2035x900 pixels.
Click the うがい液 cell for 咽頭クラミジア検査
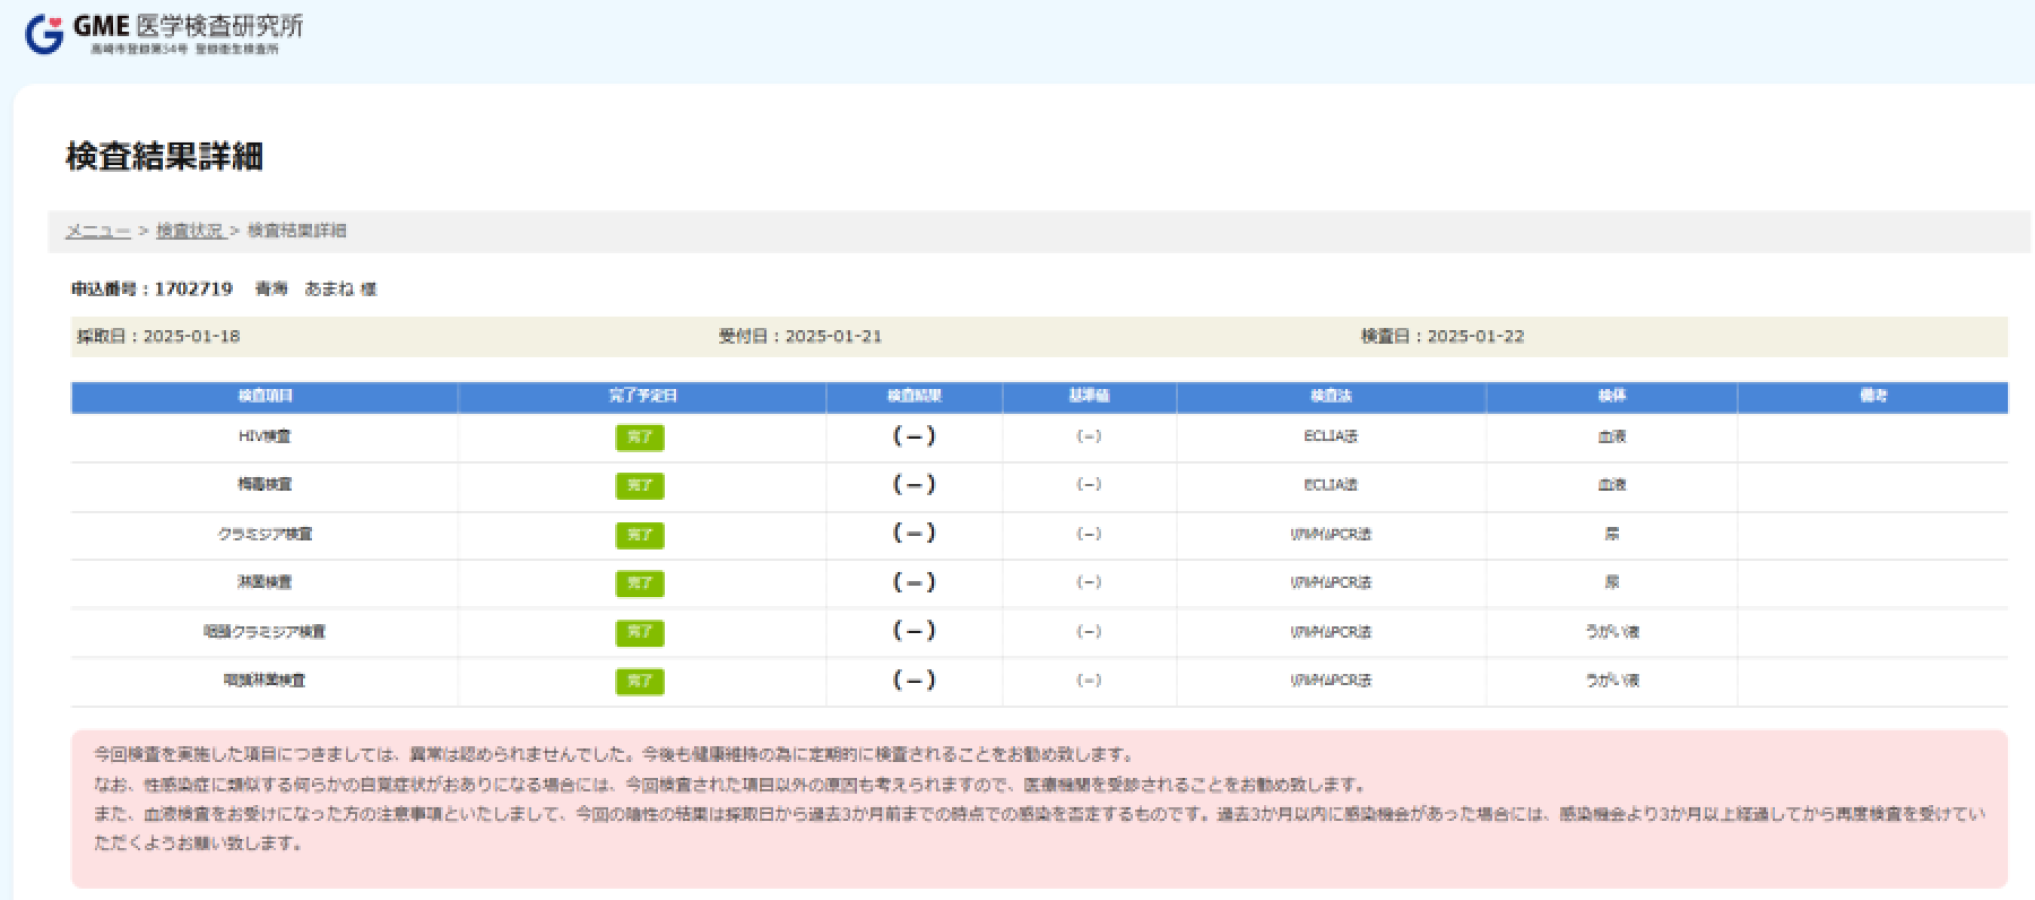point(1612,632)
